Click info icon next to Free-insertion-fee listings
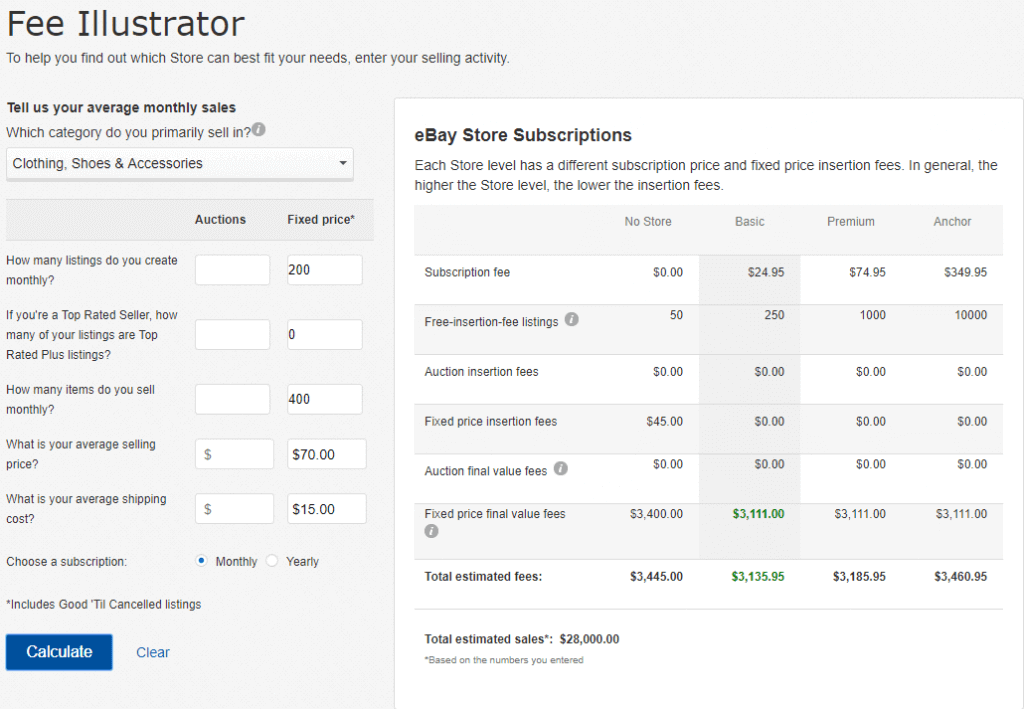Viewport: 1024px width, 709px height. tap(571, 319)
